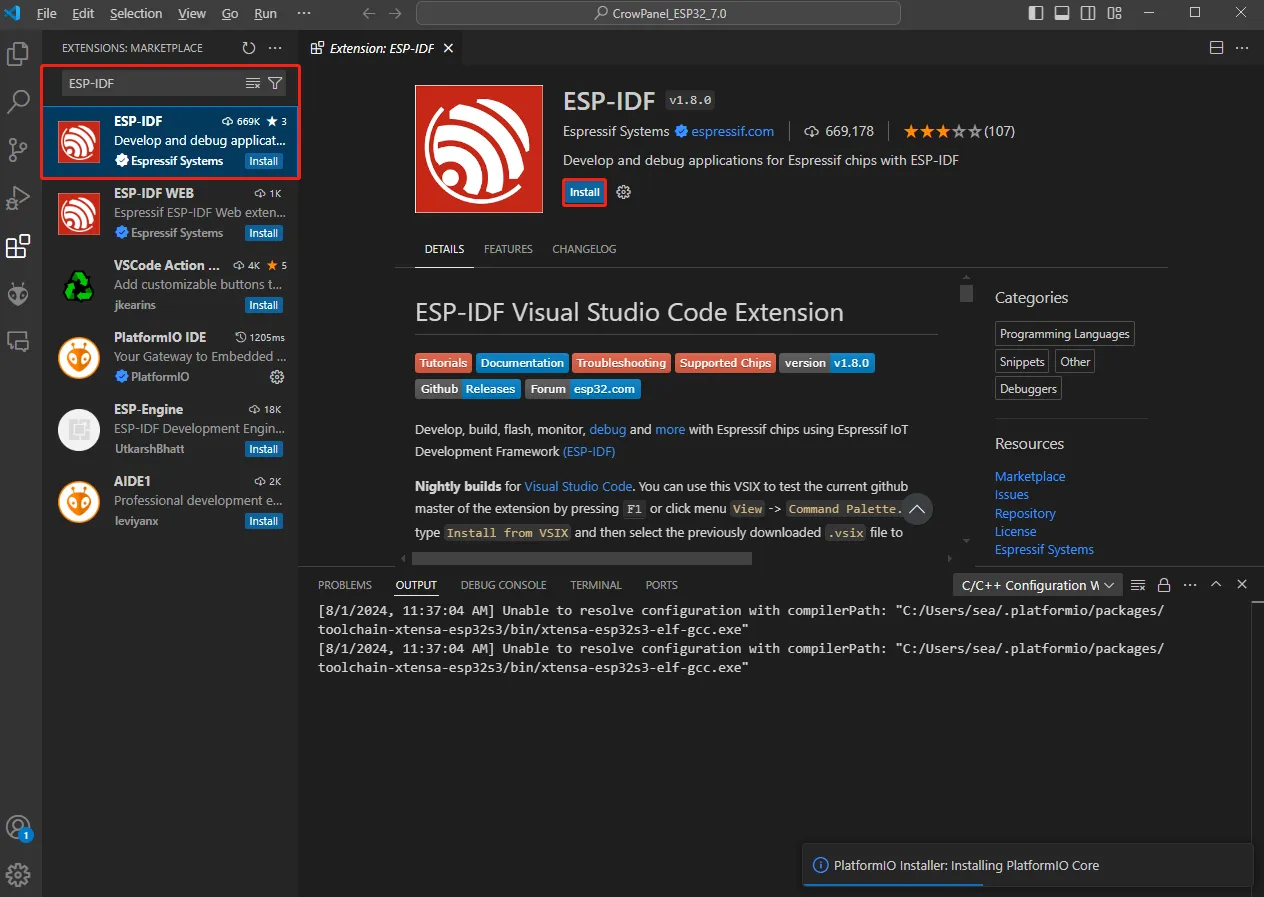Open the Run menu

pos(266,14)
